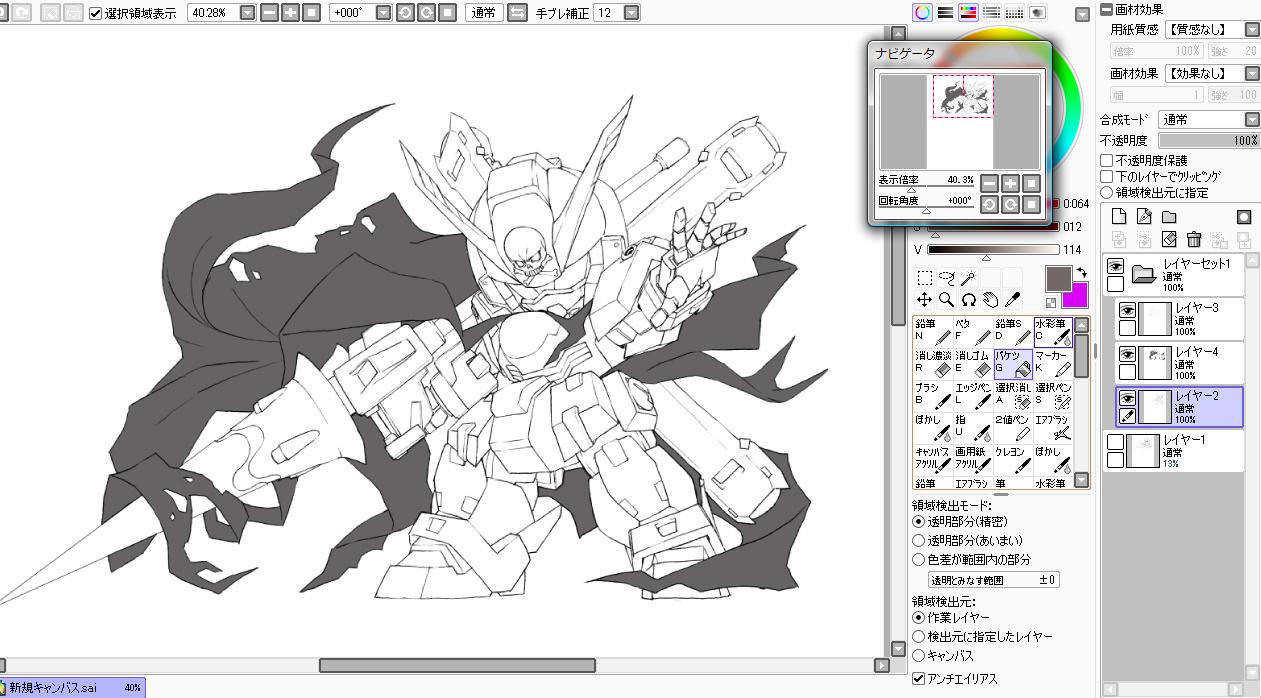Open the 手ブレ補正 stabilizer dropdown
This screenshot has height=698, width=1261.
click(x=631, y=13)
